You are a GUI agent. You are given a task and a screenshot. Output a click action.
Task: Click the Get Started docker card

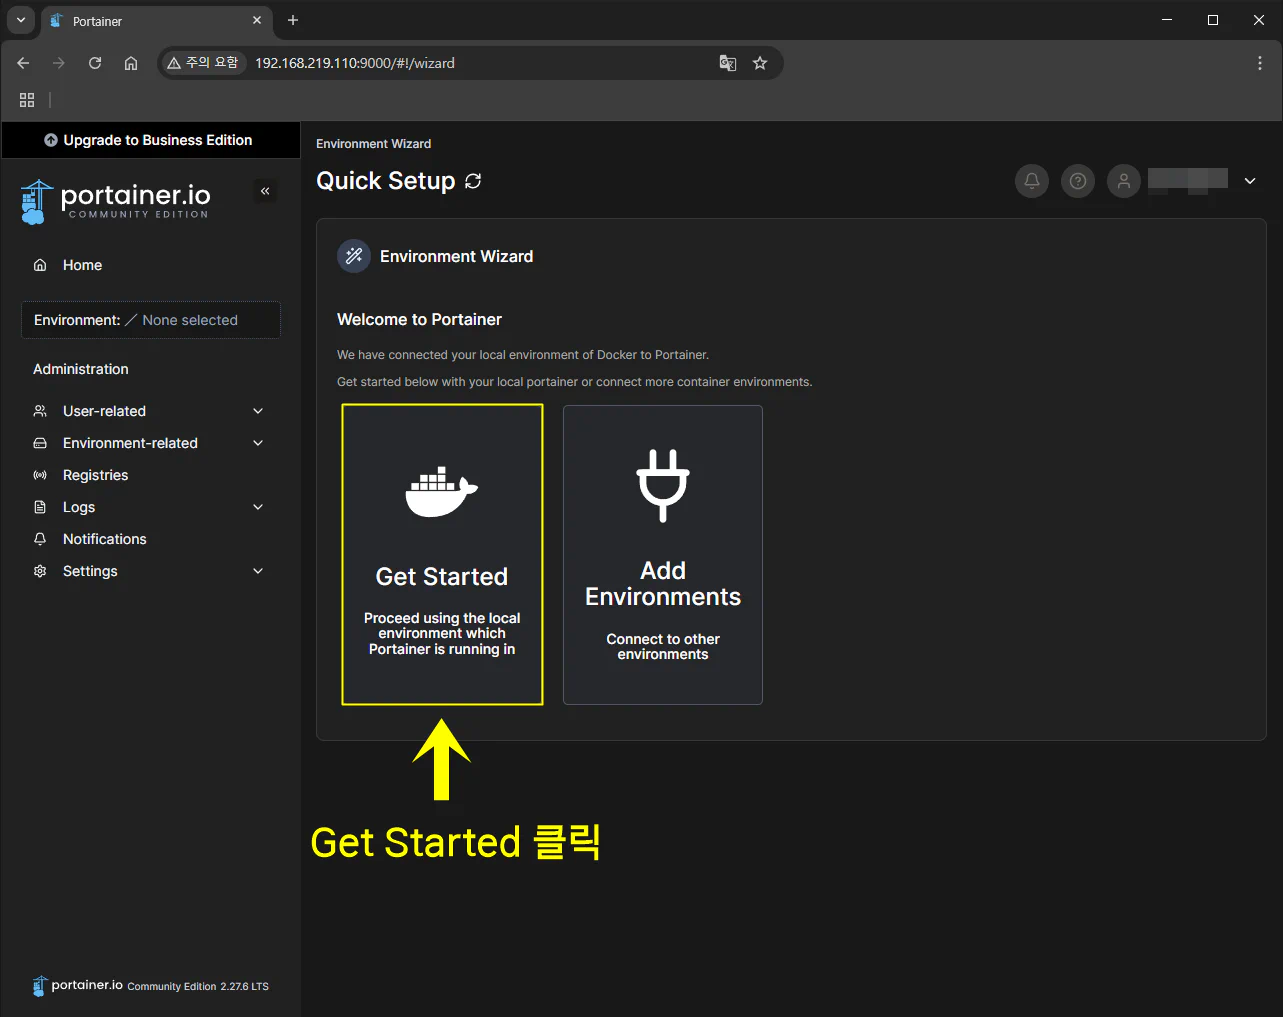click(x=442, y=555)
